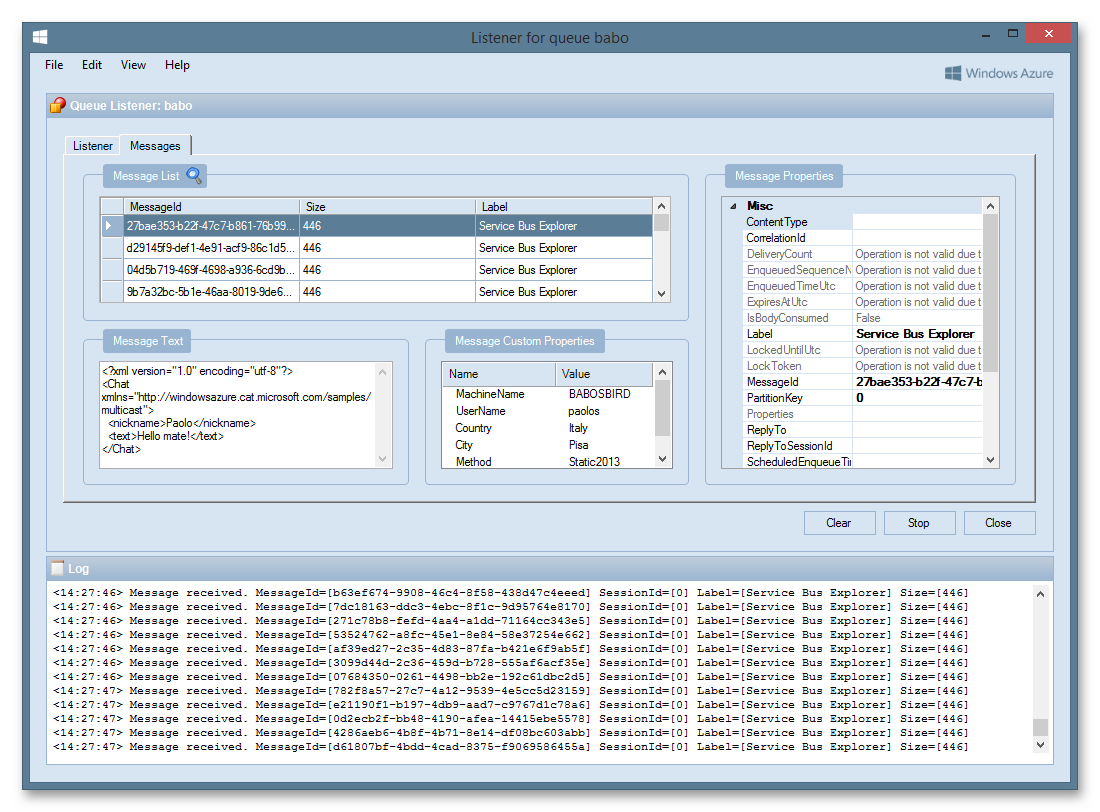Select the IsBodyConsumed property
The image size is (1100, 812).
863,318
